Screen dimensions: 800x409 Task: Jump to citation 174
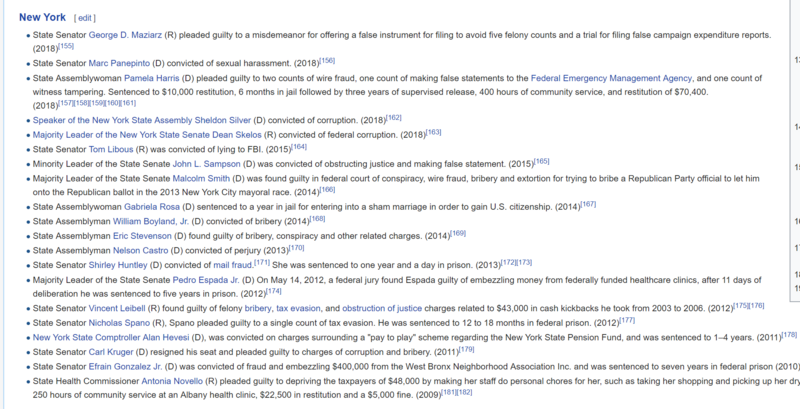pyautogui.click(x=273, y=291)
